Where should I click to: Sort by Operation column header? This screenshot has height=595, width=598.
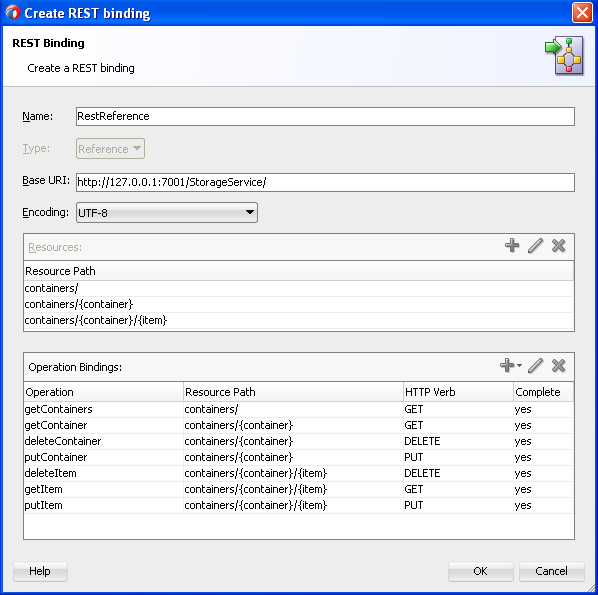(x=103, y=392)
